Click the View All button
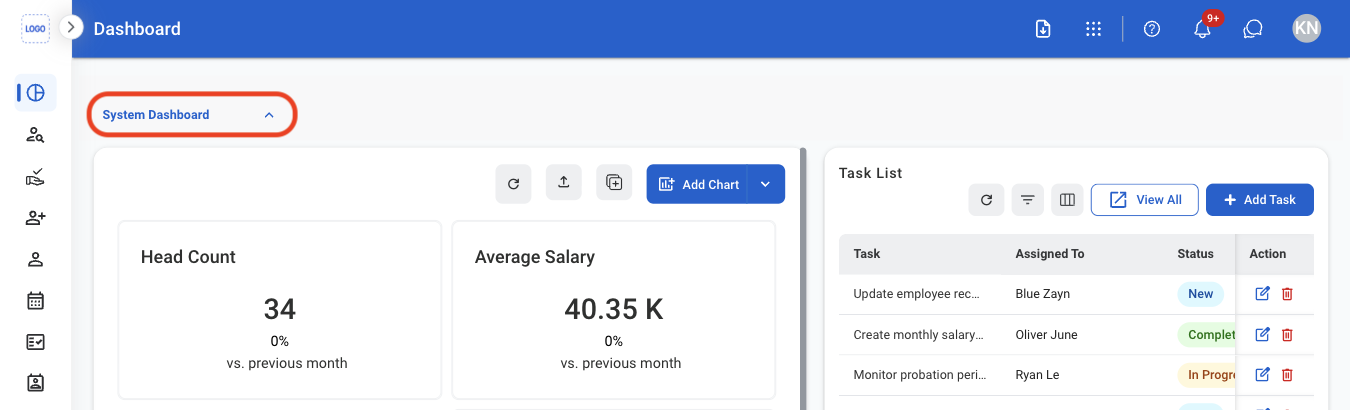Viewport: 1350px width, 410px height. point(1145,200)
